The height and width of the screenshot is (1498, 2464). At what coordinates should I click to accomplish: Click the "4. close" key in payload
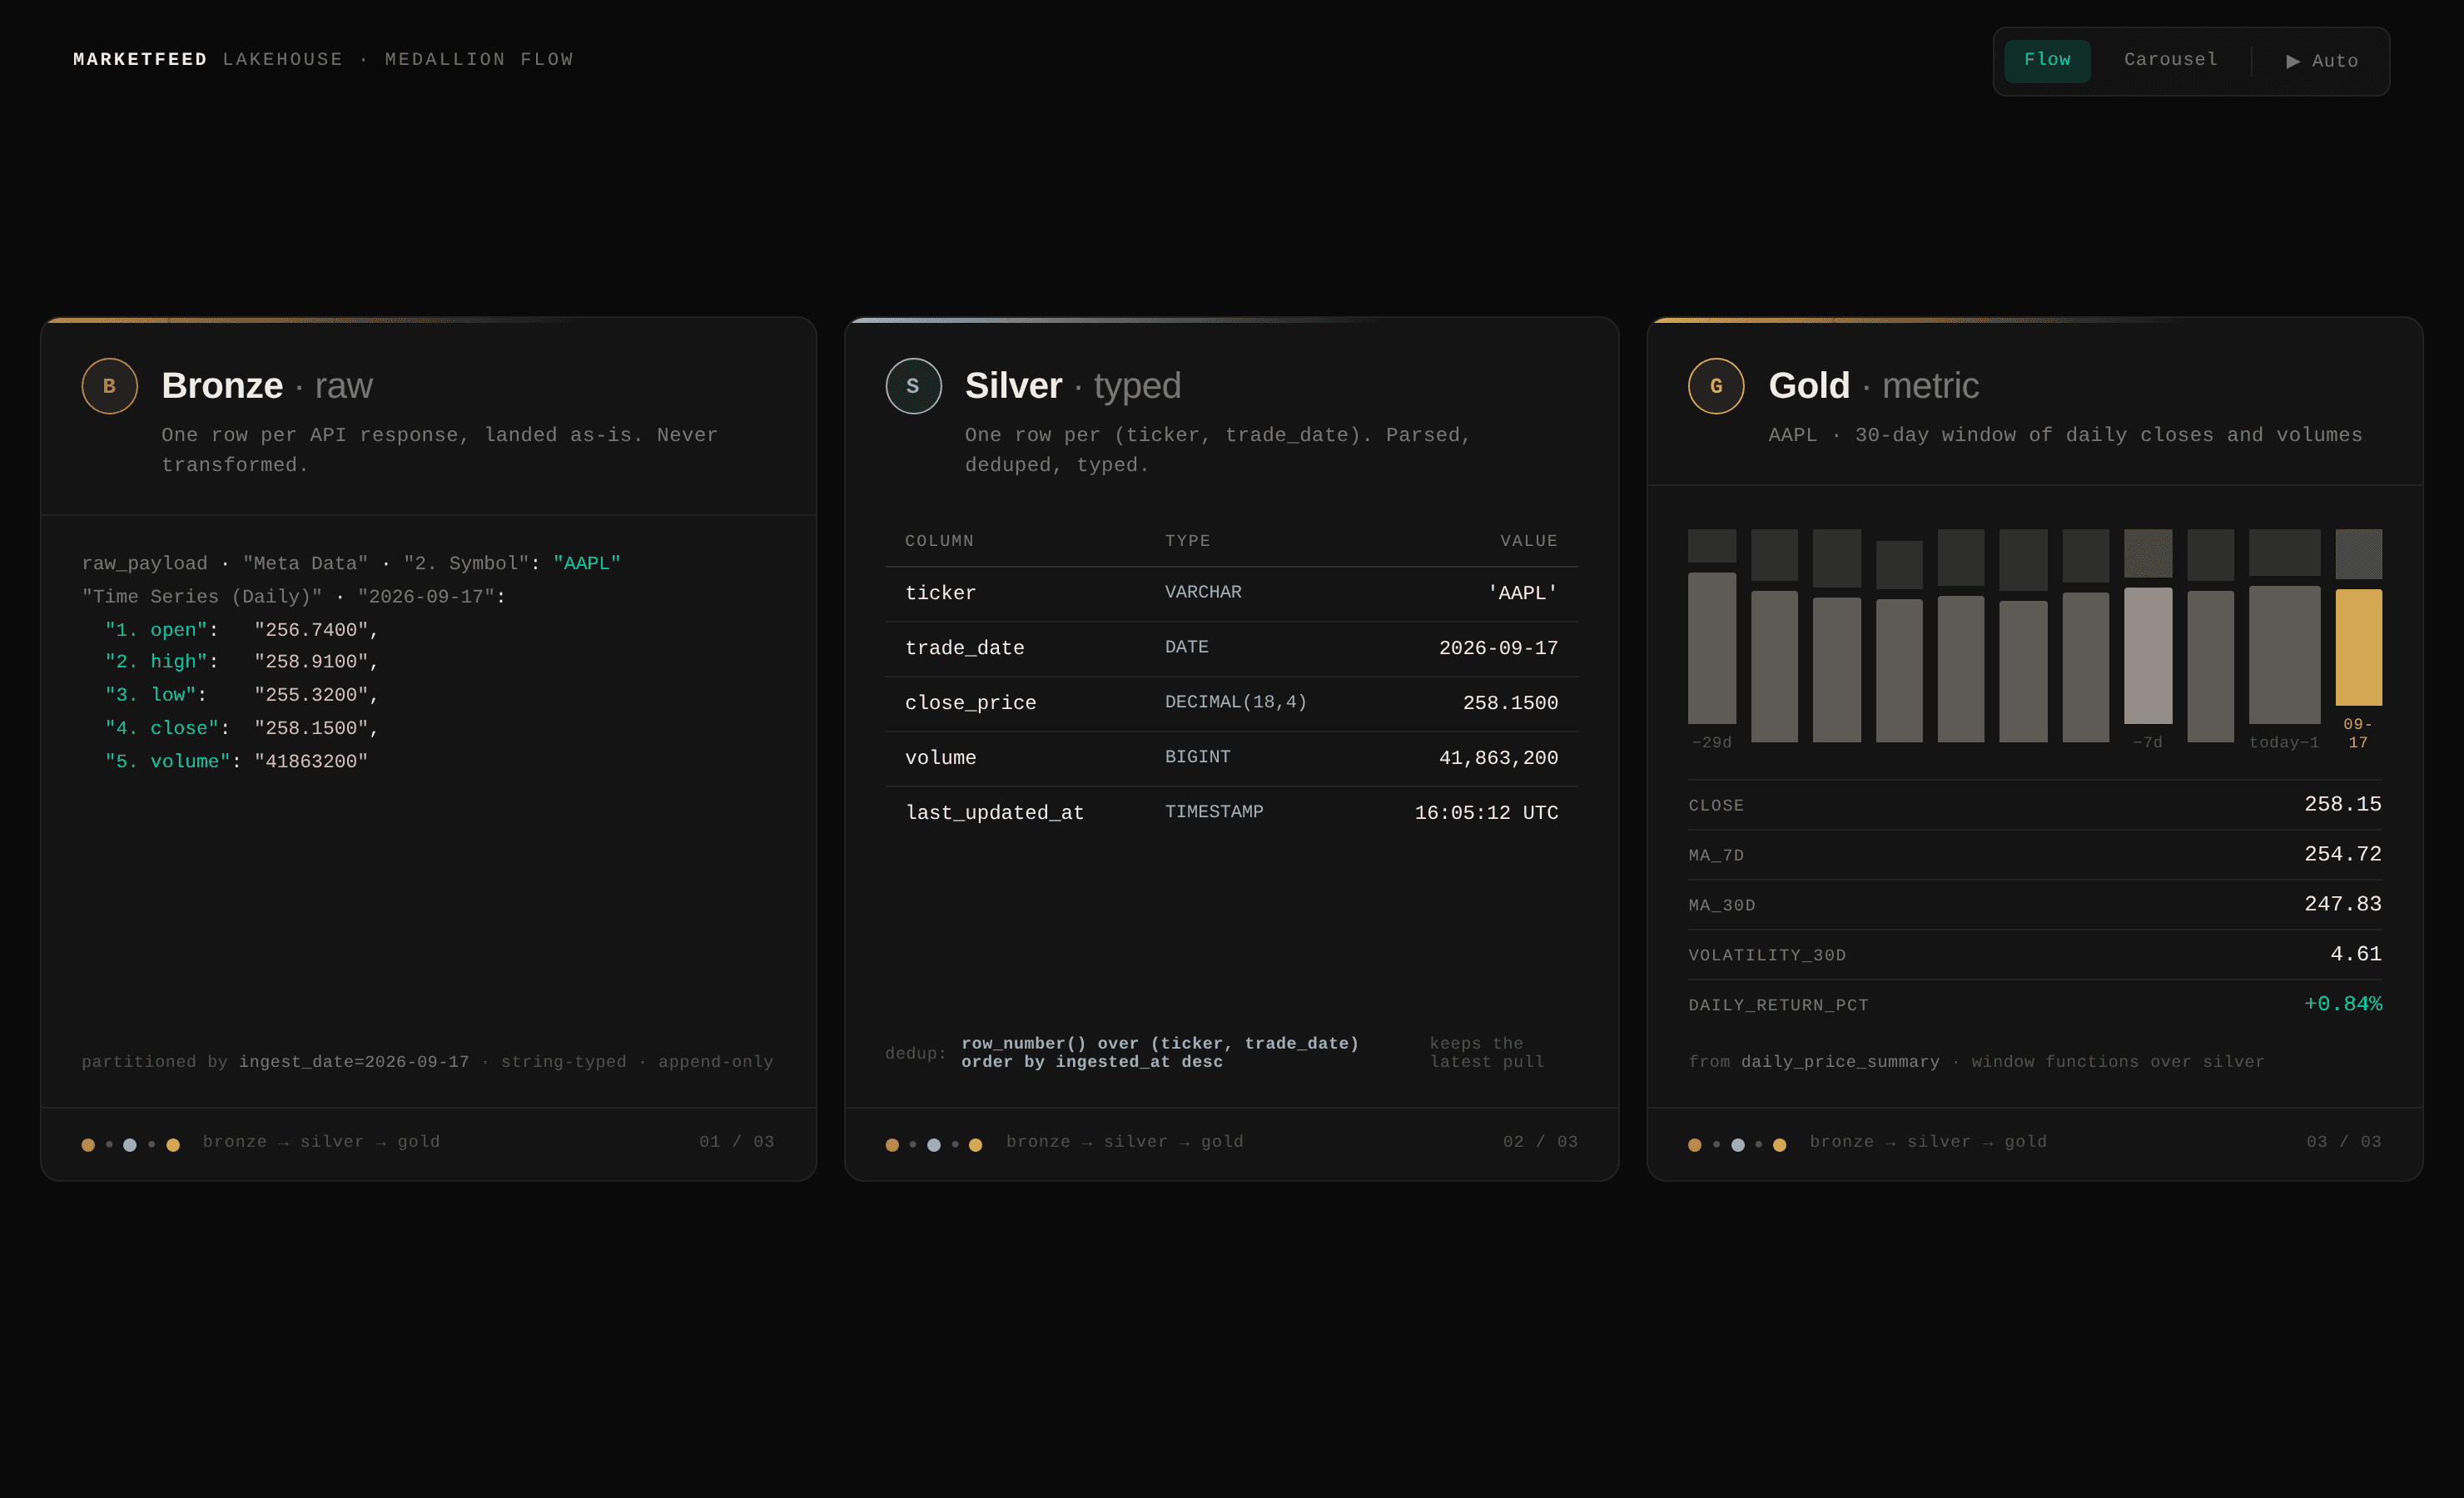point(162,728)
